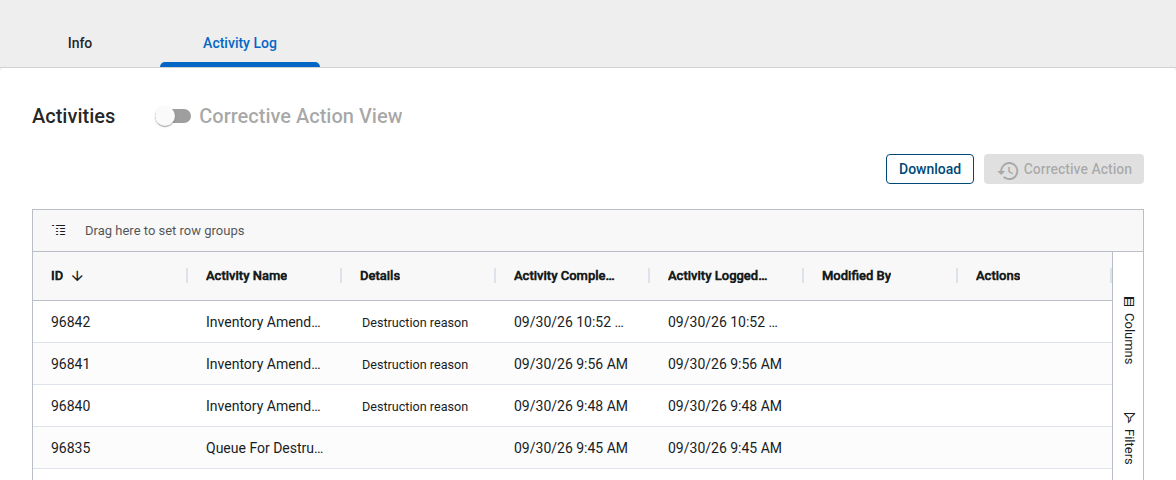The height and width of the screenshot is (480, 1176).
Task: Select the row with ID 96842
Action: [572, 322]
